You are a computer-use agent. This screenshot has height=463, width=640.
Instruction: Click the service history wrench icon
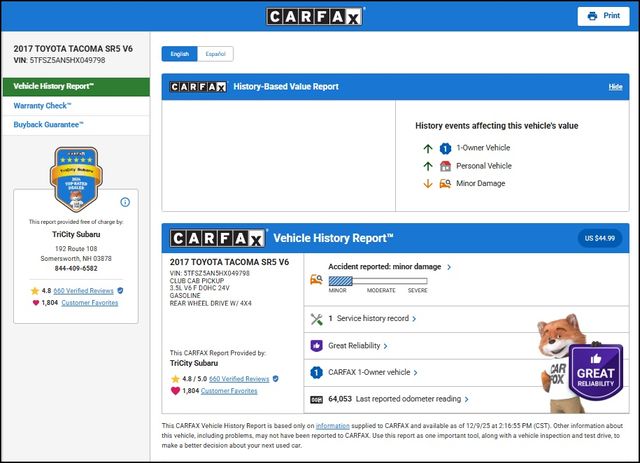316,319
